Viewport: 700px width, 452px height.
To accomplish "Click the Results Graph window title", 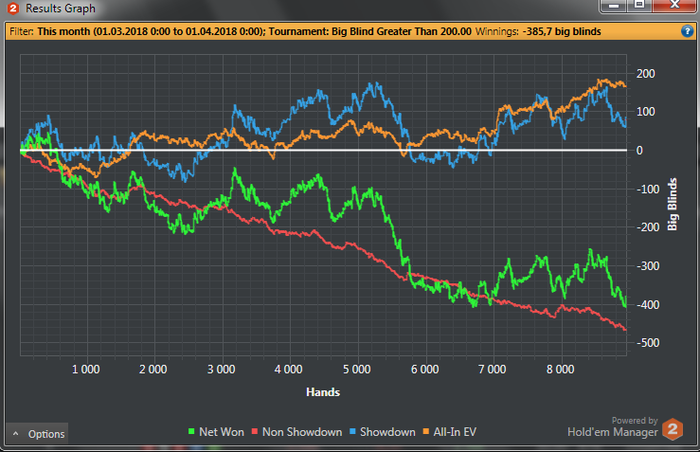I will [60, 8].
